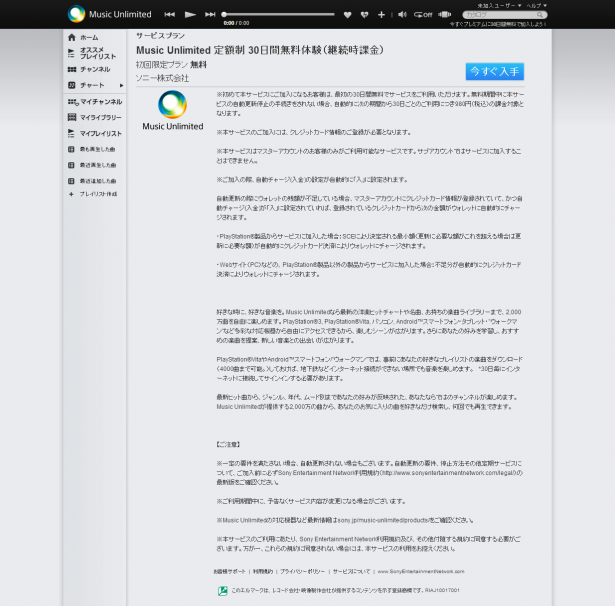Click プレイリスト作成 to create a playlist
The width and height of the screenshot is (615, 606).
coord(98,194)
